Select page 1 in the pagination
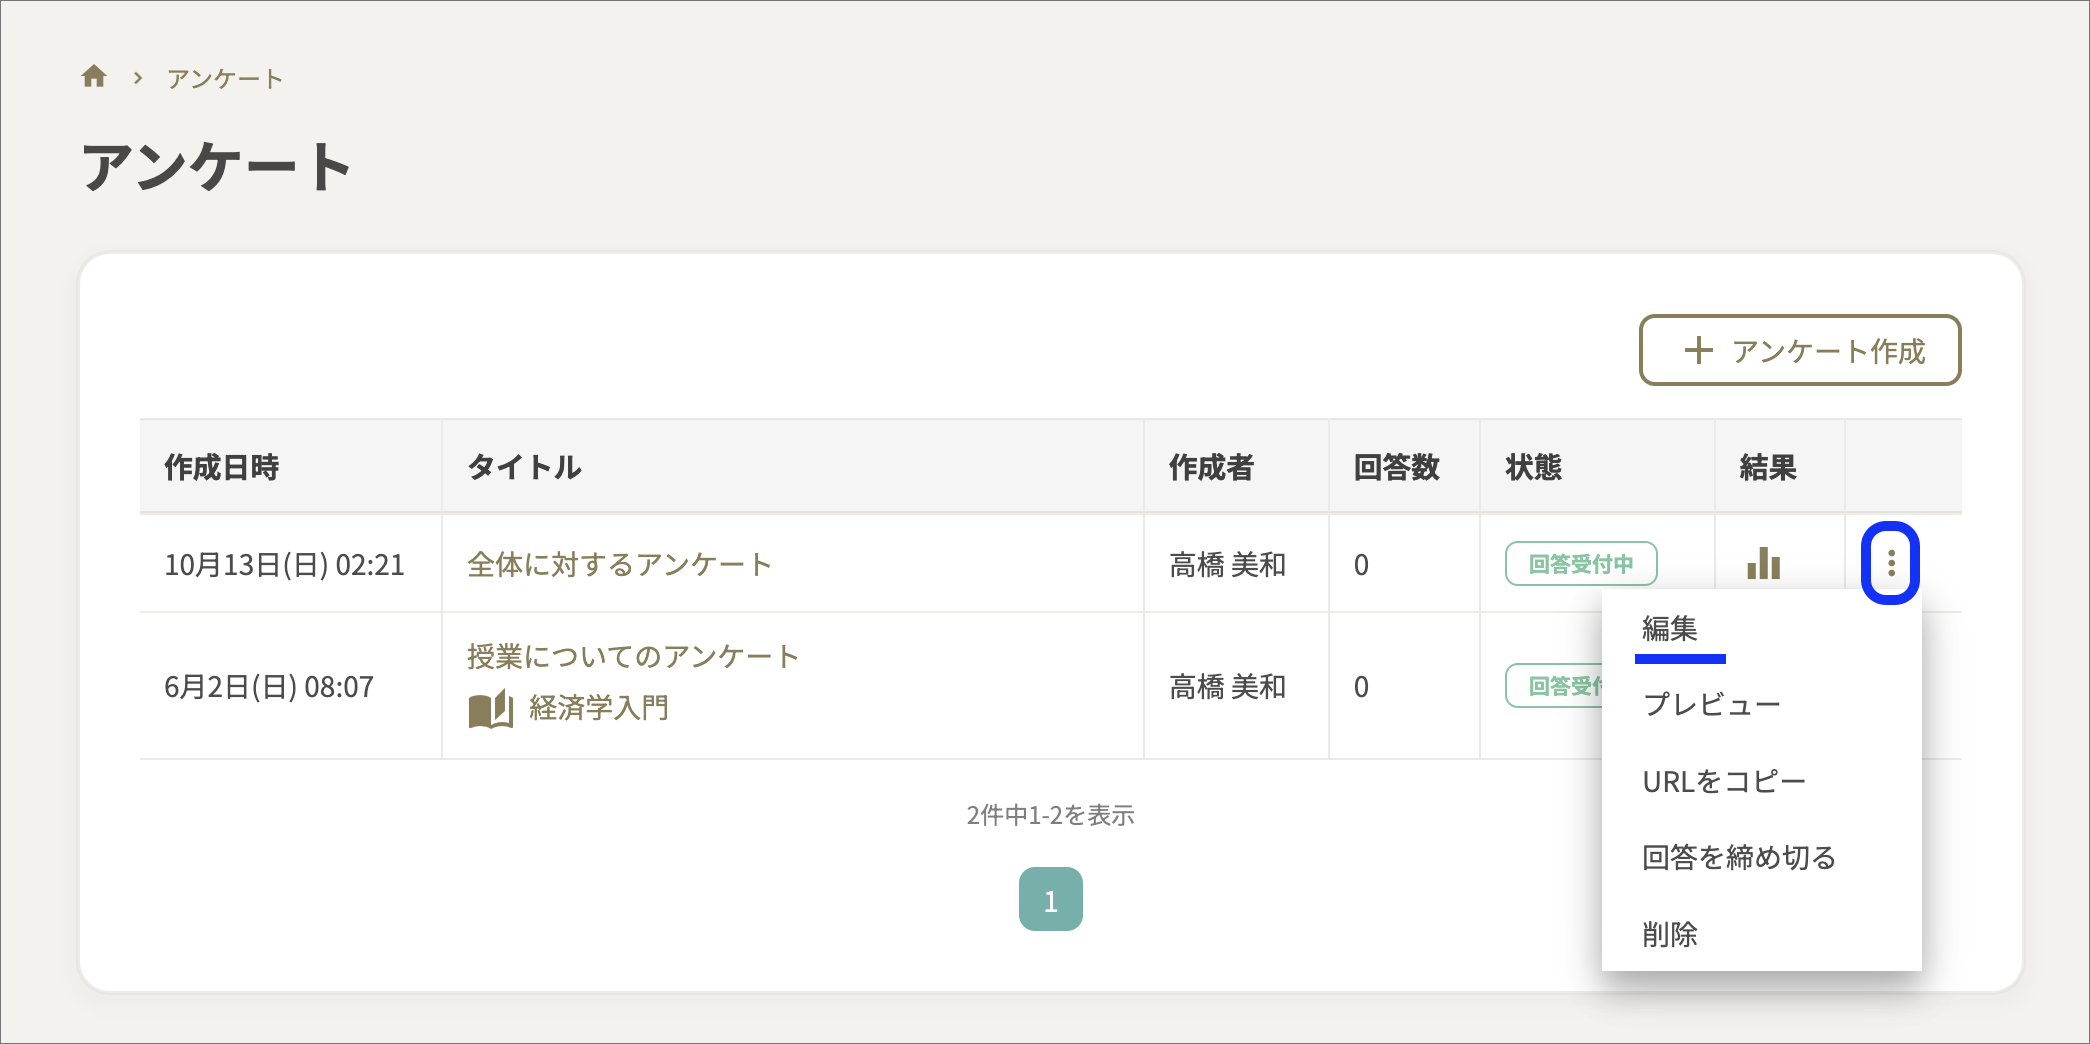2090x1044 pixels. tap(1051, 899)
